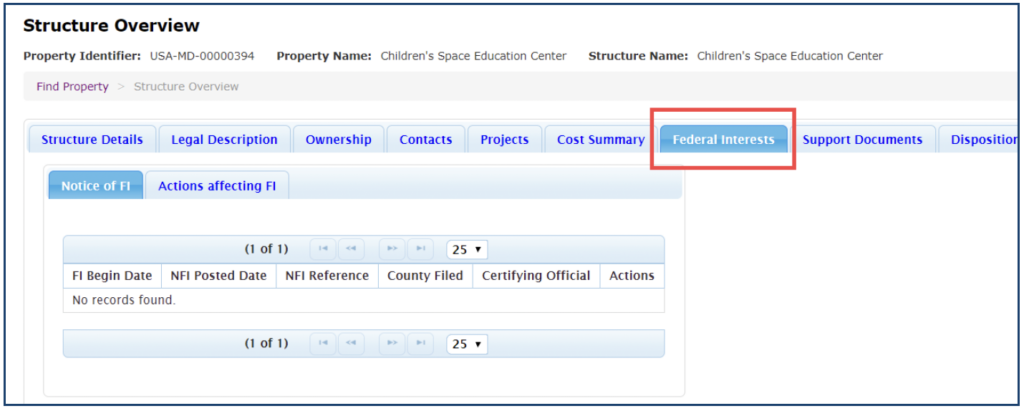The image size is (1024, 411).
Task: Click last page icon in top paginator
Action: (421, 249)
